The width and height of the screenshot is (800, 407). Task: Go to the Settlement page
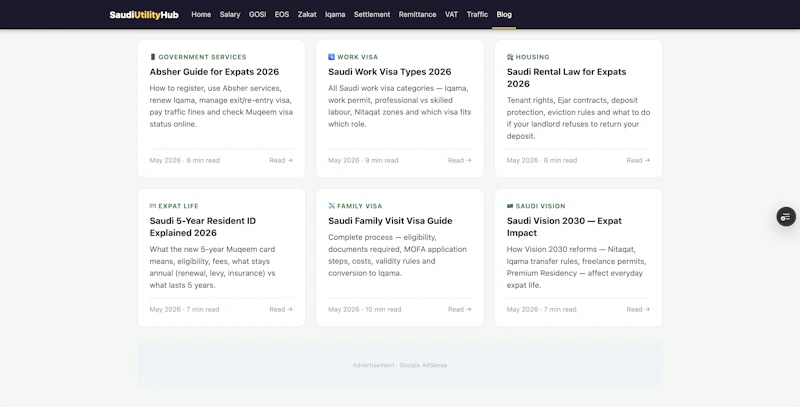click(x=372, y=15)
